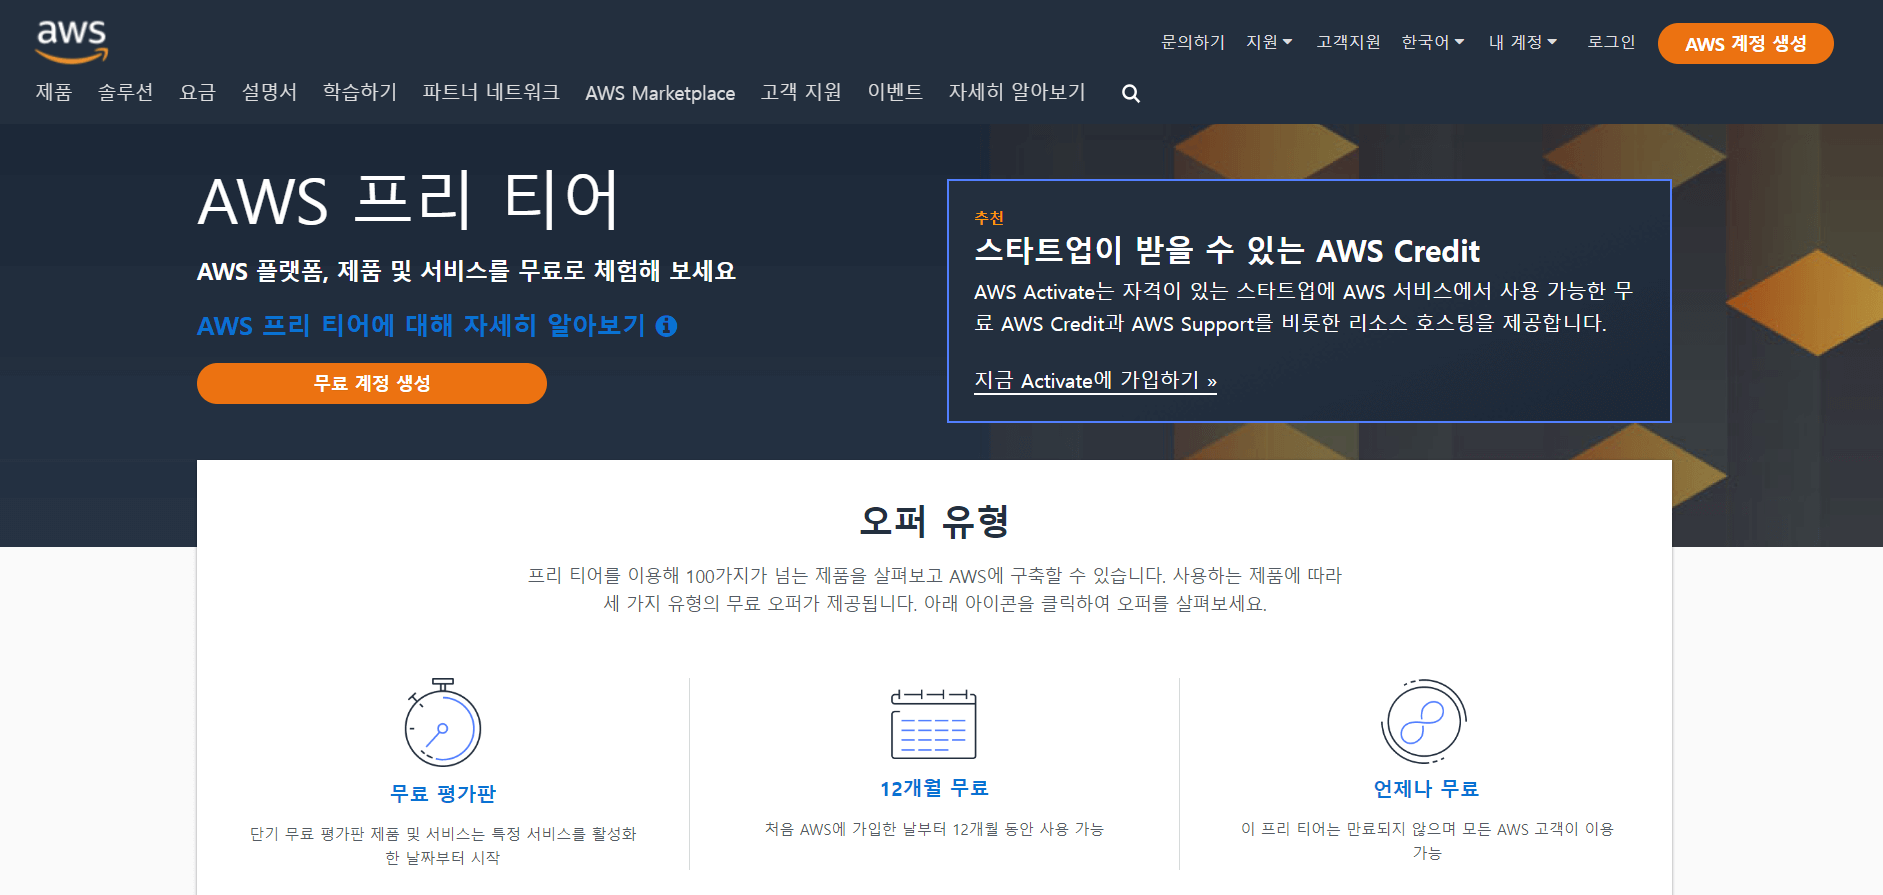The image size is (1883, 895).
Task: Select the infinity 언제나 무료 icon
Action: [1425, 722]
